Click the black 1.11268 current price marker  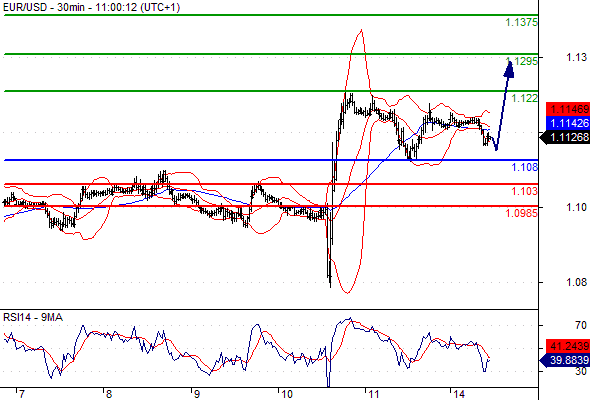click(x=565, y=137)
